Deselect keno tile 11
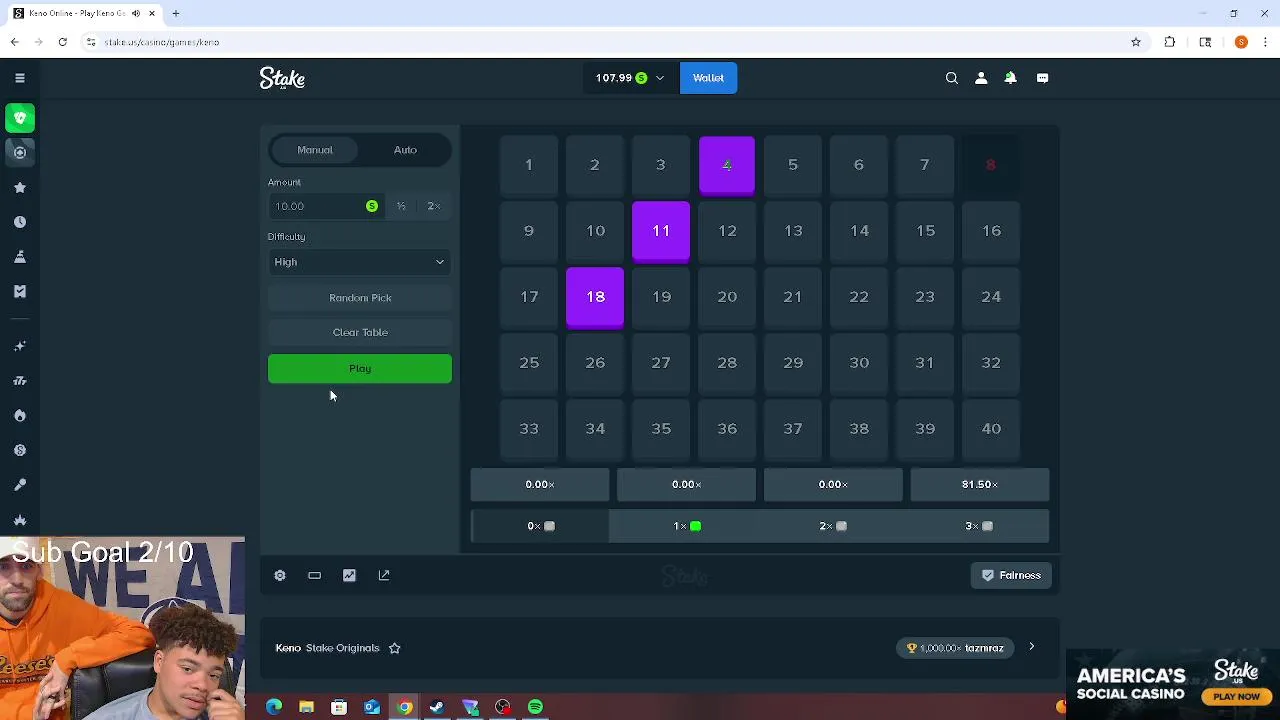The width and height of the screenshot is (1280, 720). tap(661, 231)
